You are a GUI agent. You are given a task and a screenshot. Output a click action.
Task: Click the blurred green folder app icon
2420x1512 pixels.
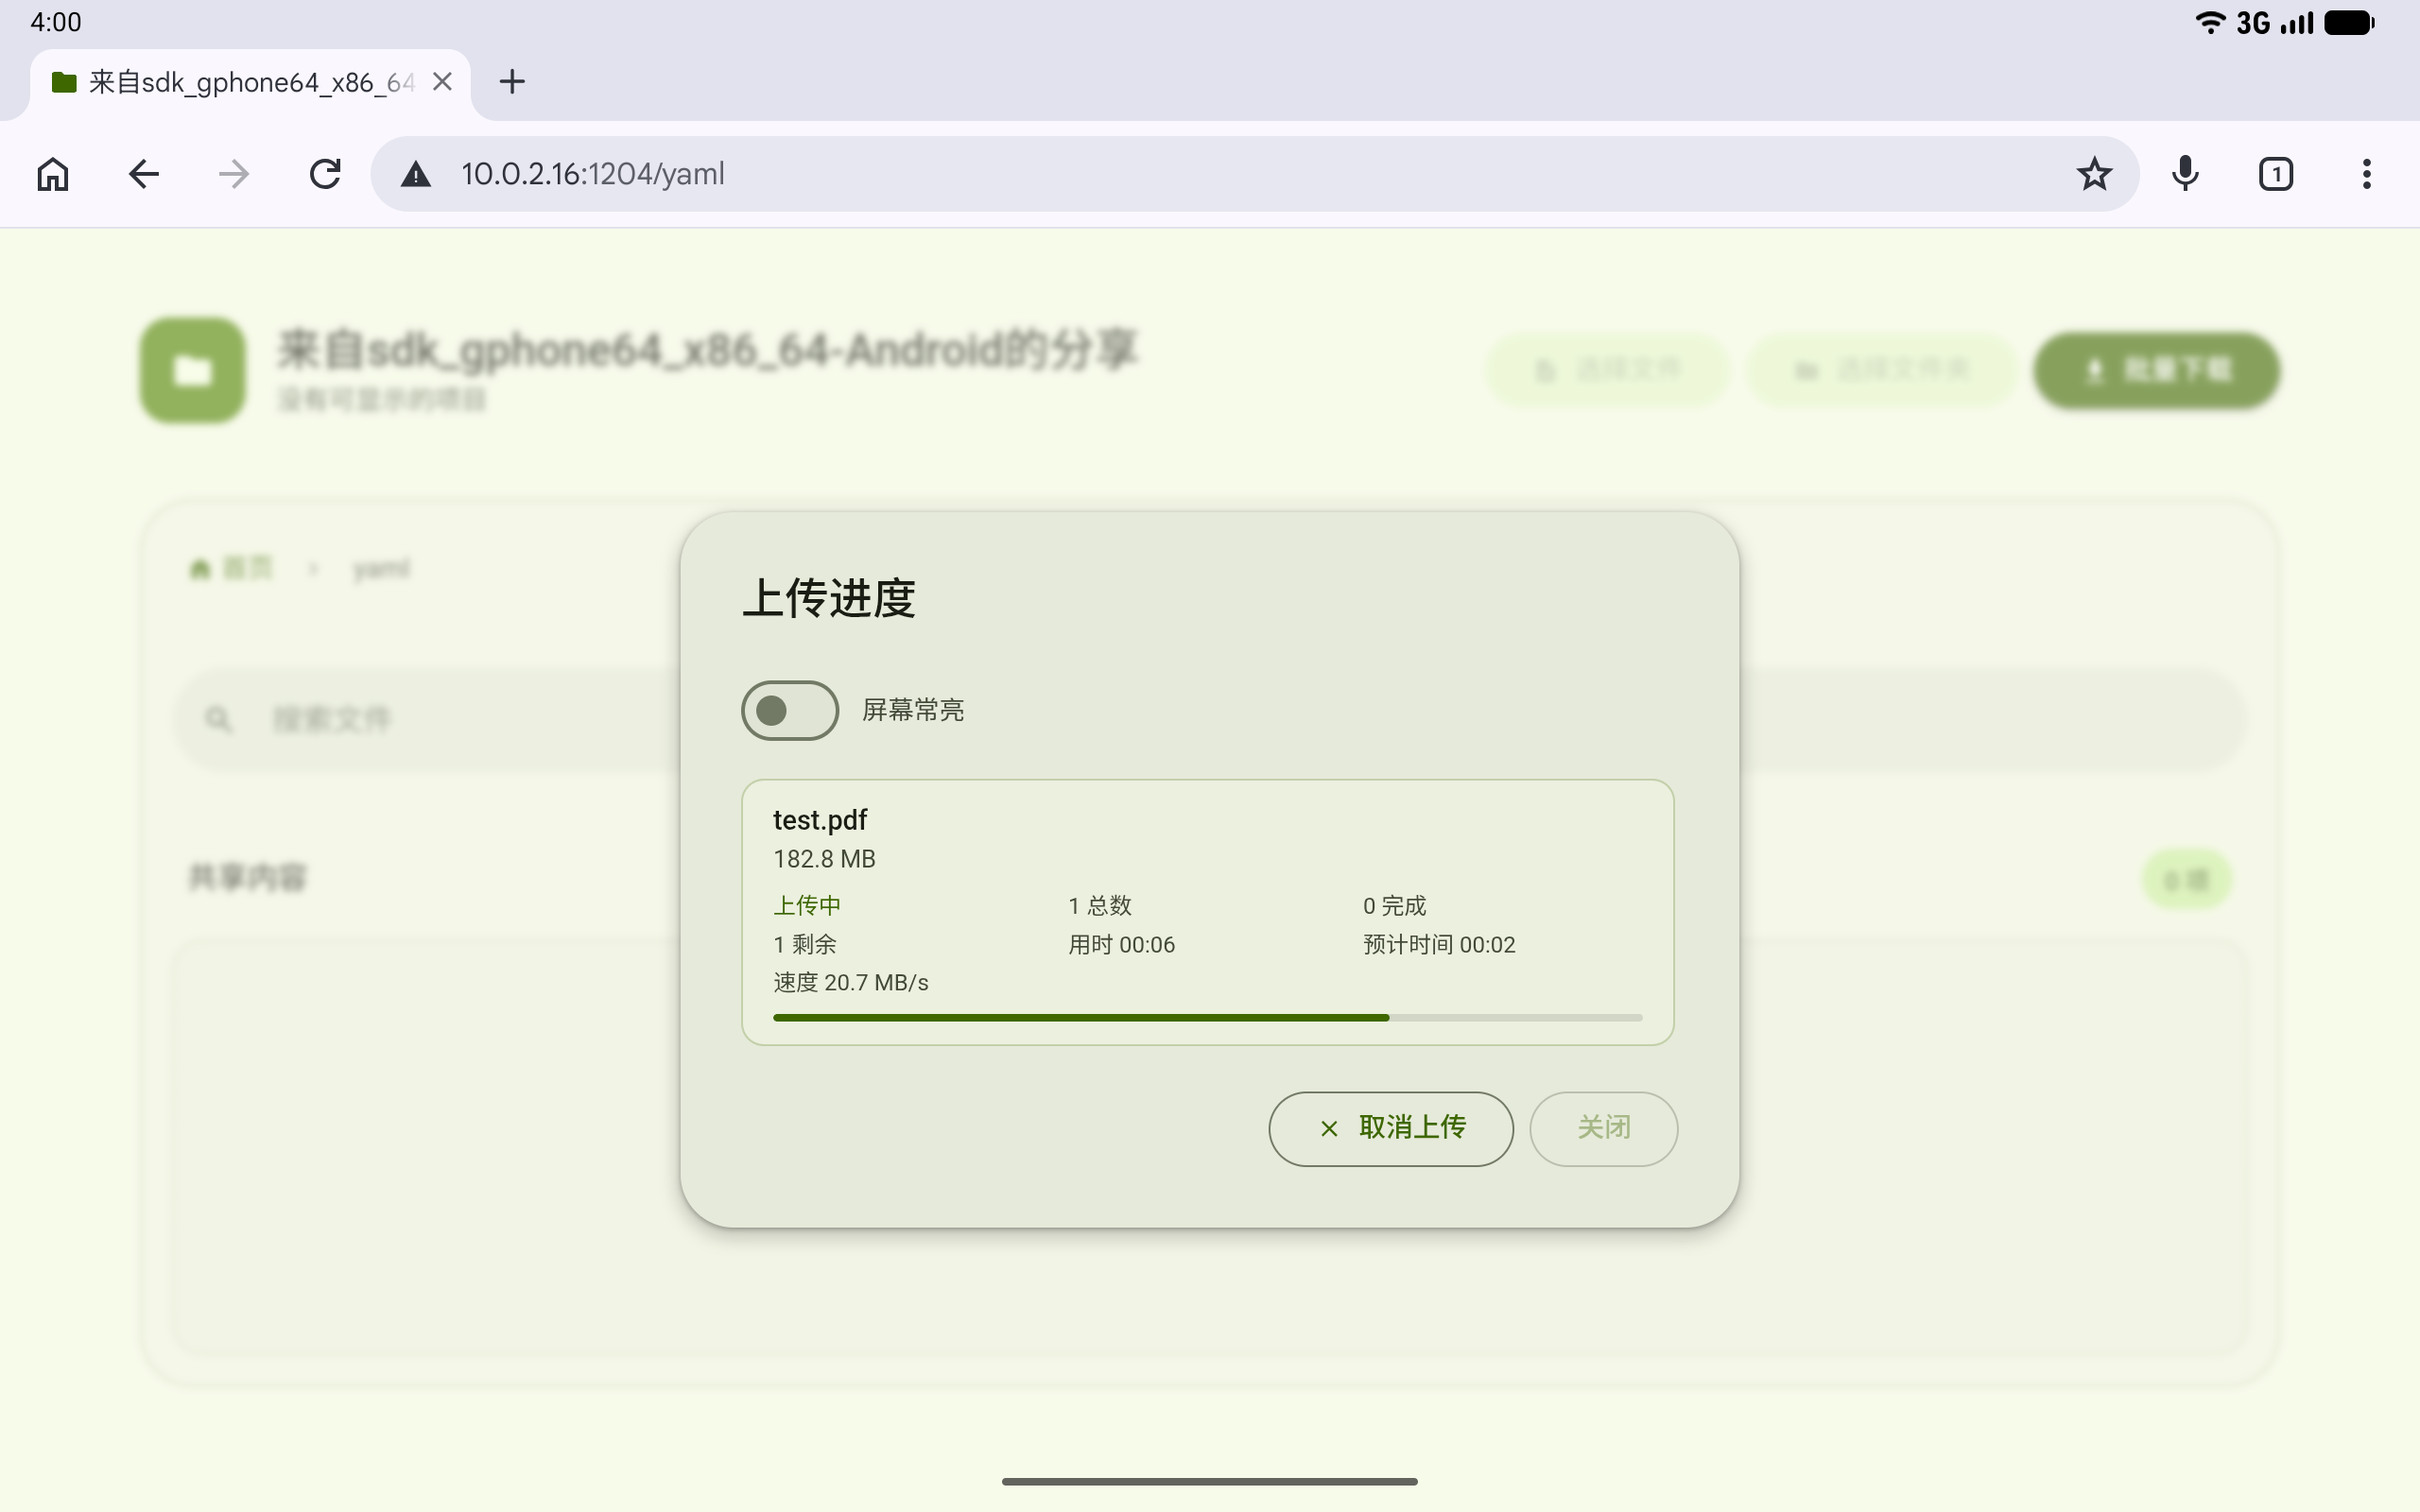pos(193,371)
